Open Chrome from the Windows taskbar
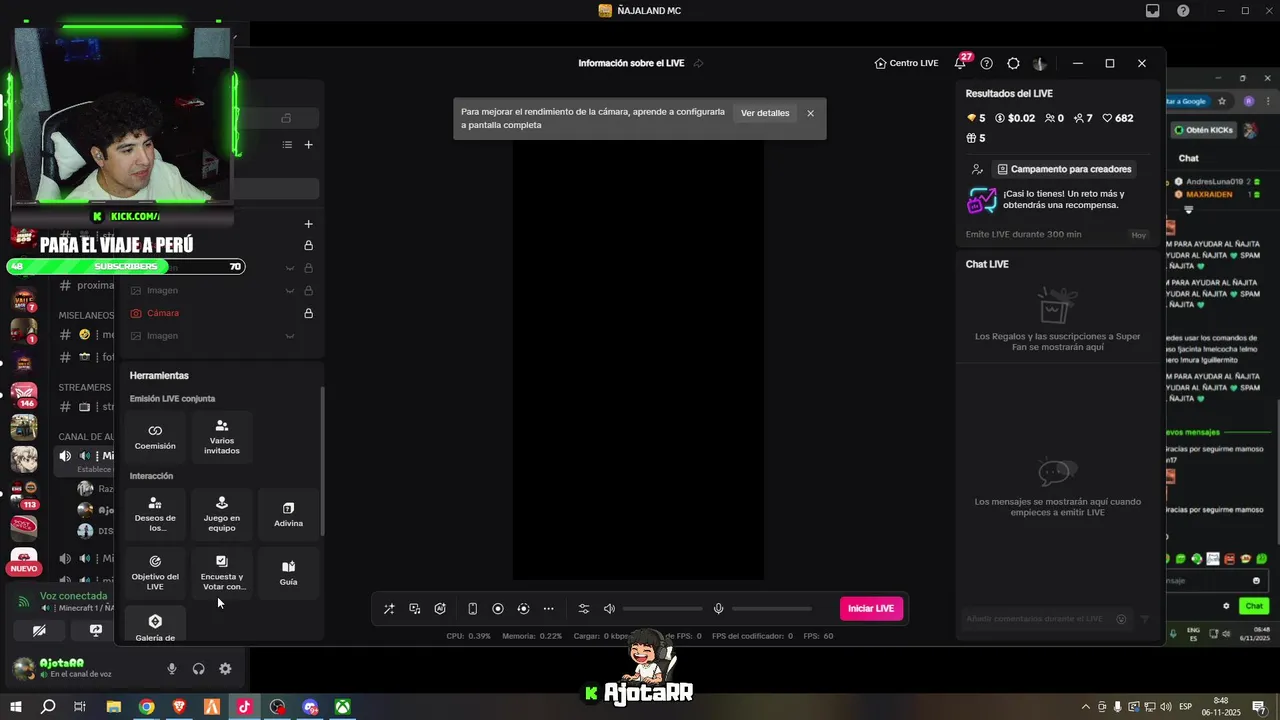1280x720 pixels. 146,707
